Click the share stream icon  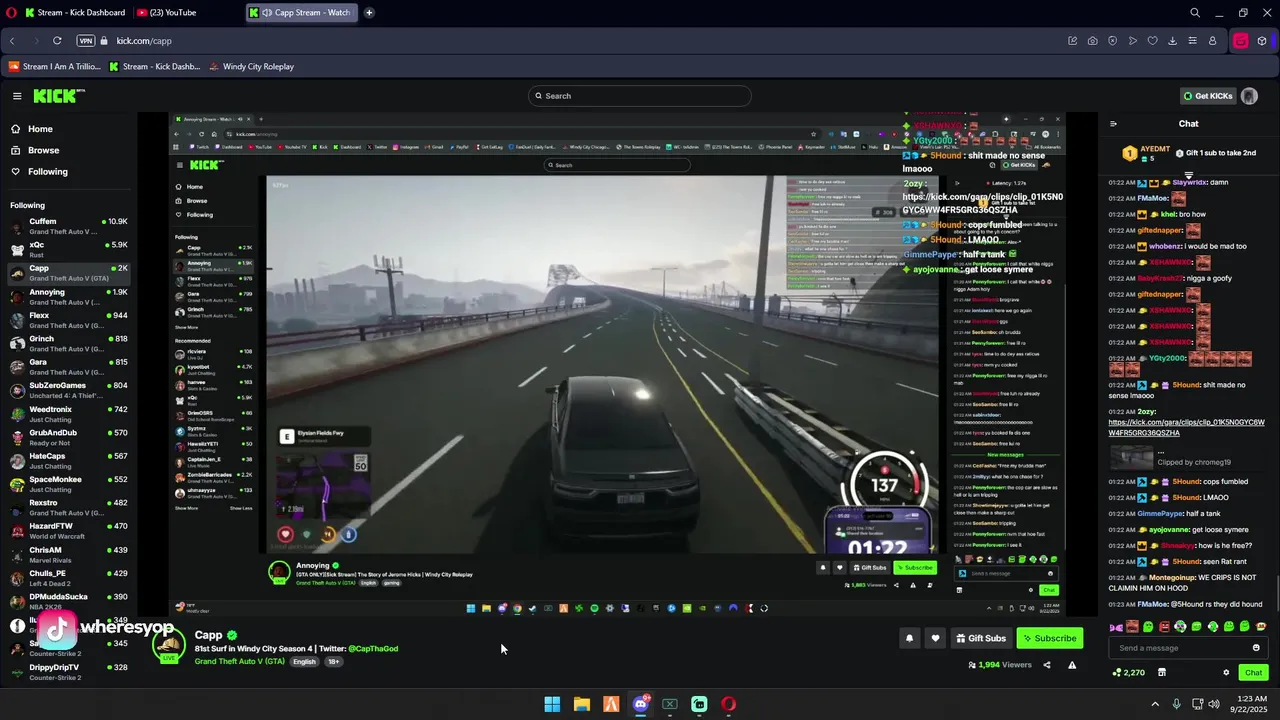pos(1047,665)
